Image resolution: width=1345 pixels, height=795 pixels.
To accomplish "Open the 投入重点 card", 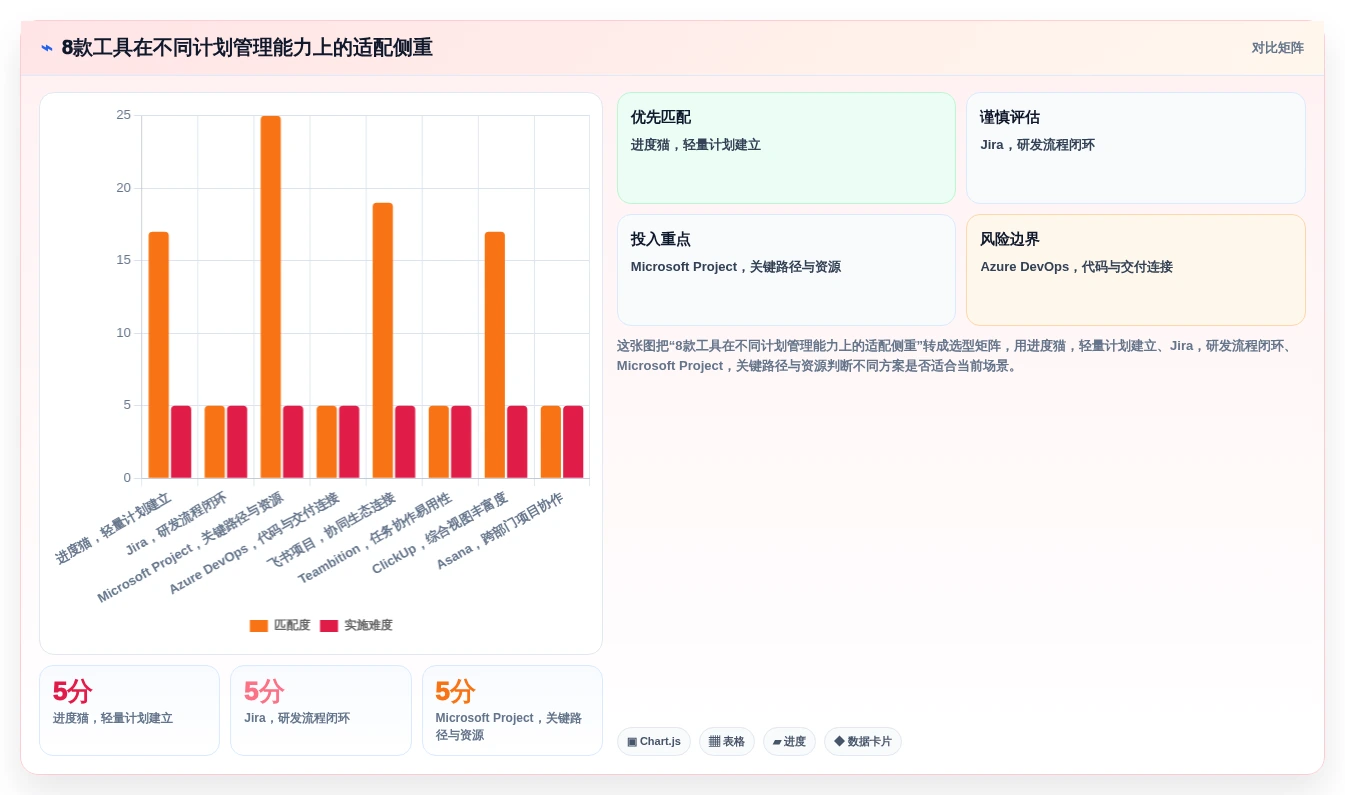I will point(786,270).
